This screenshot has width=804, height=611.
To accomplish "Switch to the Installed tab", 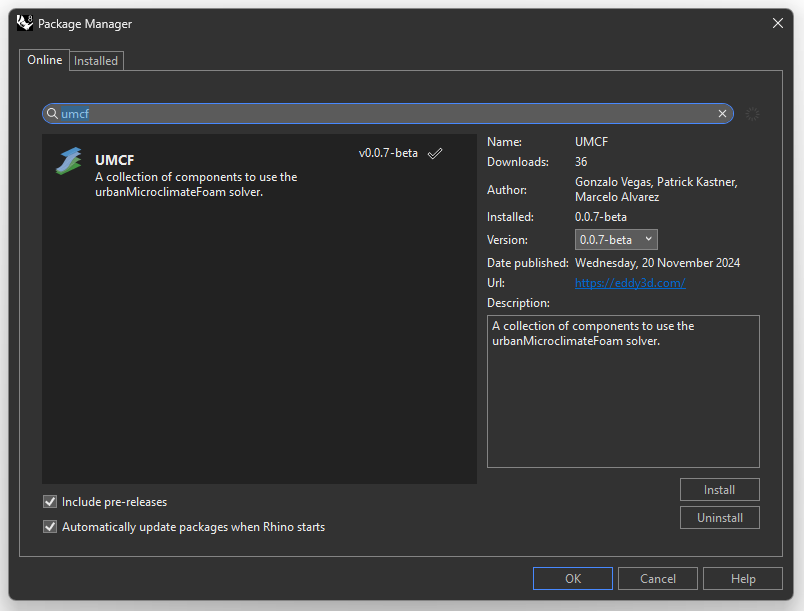I will 96,61.
